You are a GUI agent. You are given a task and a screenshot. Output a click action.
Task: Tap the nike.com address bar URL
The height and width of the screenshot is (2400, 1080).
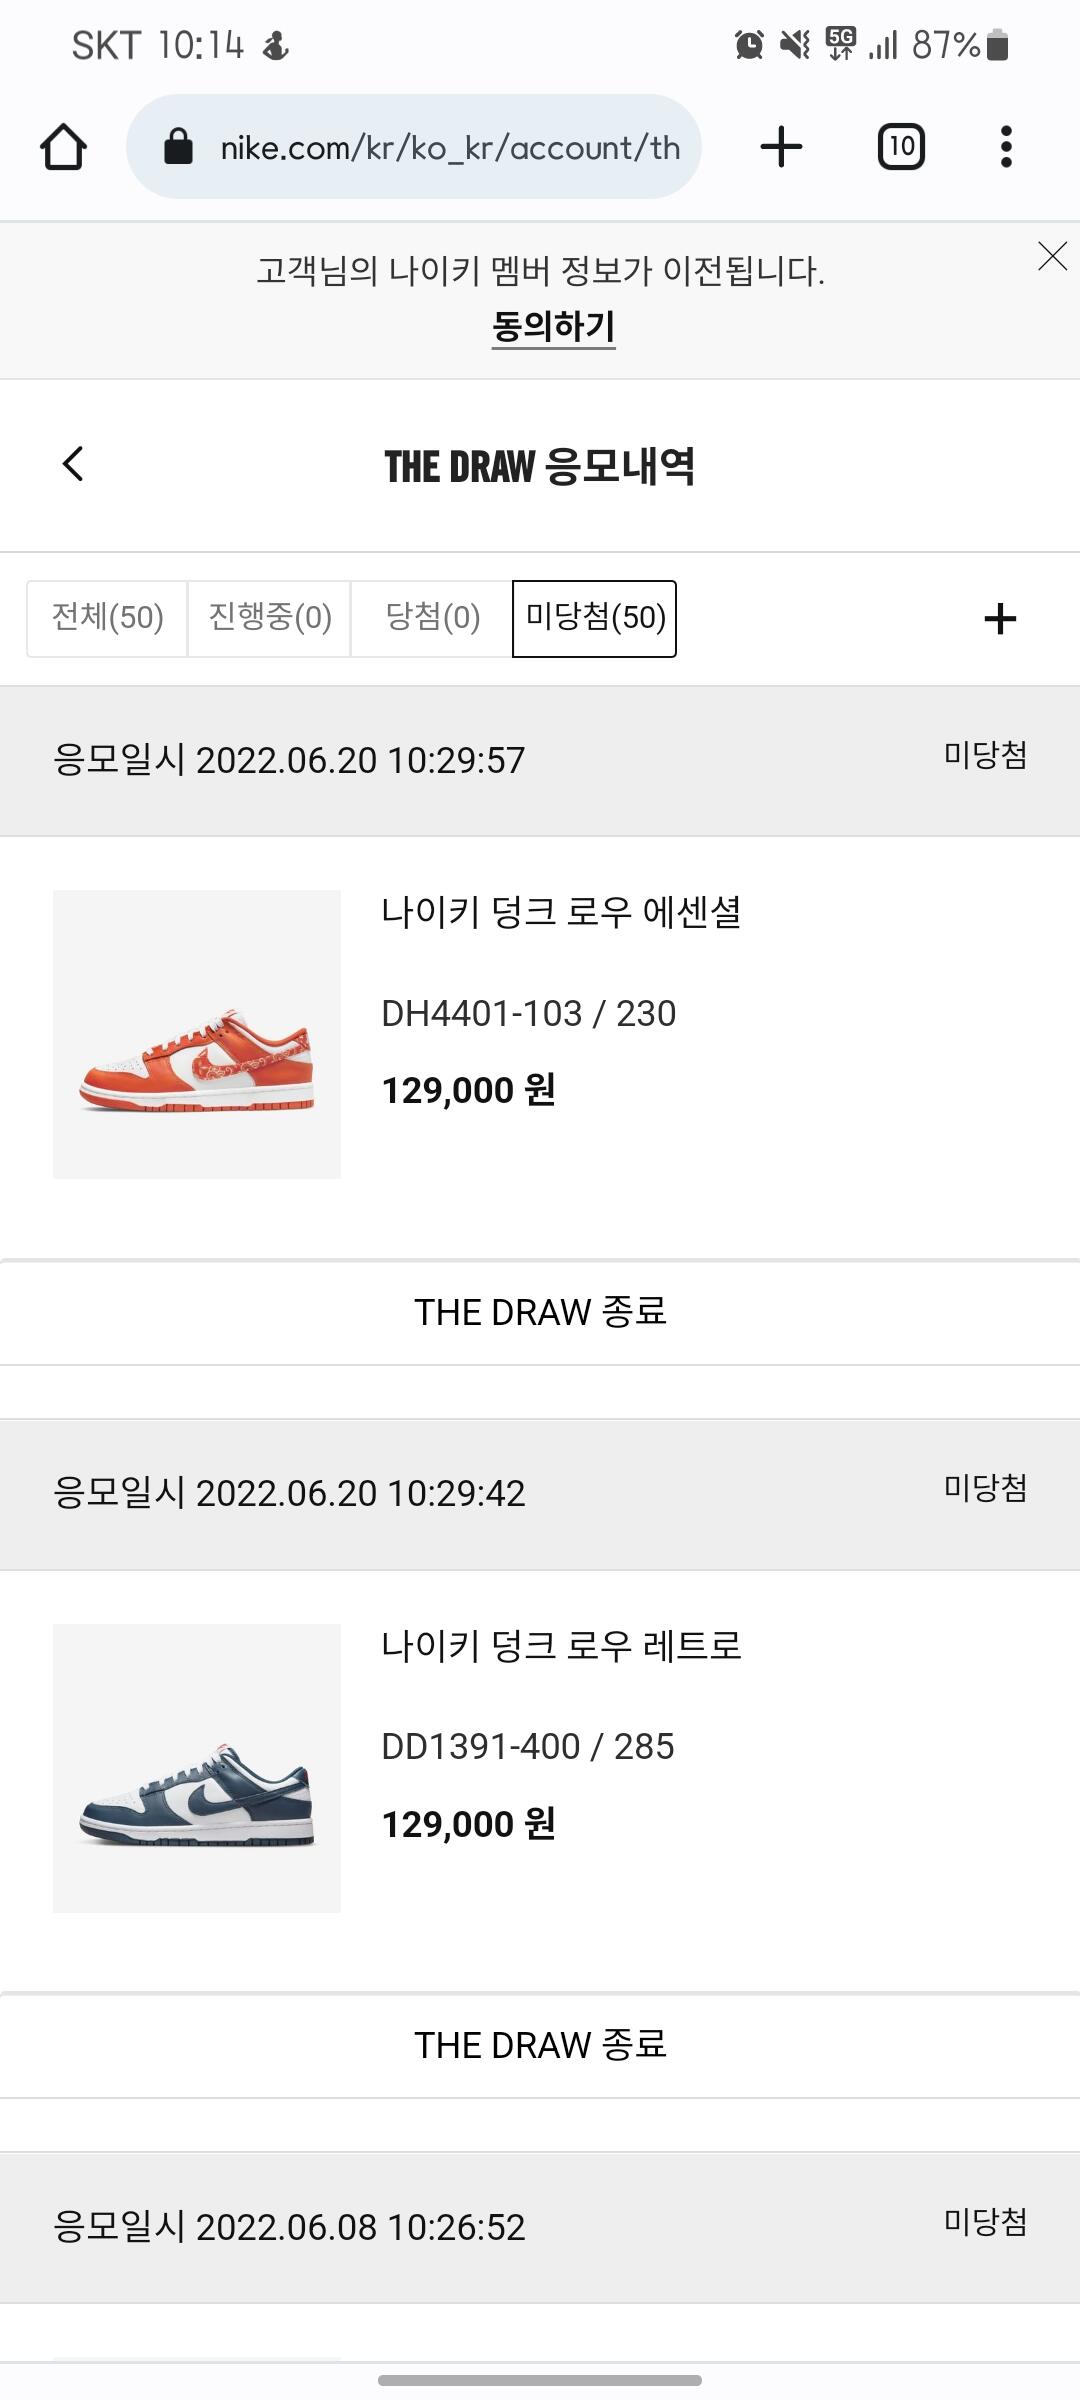click(450, 147)
